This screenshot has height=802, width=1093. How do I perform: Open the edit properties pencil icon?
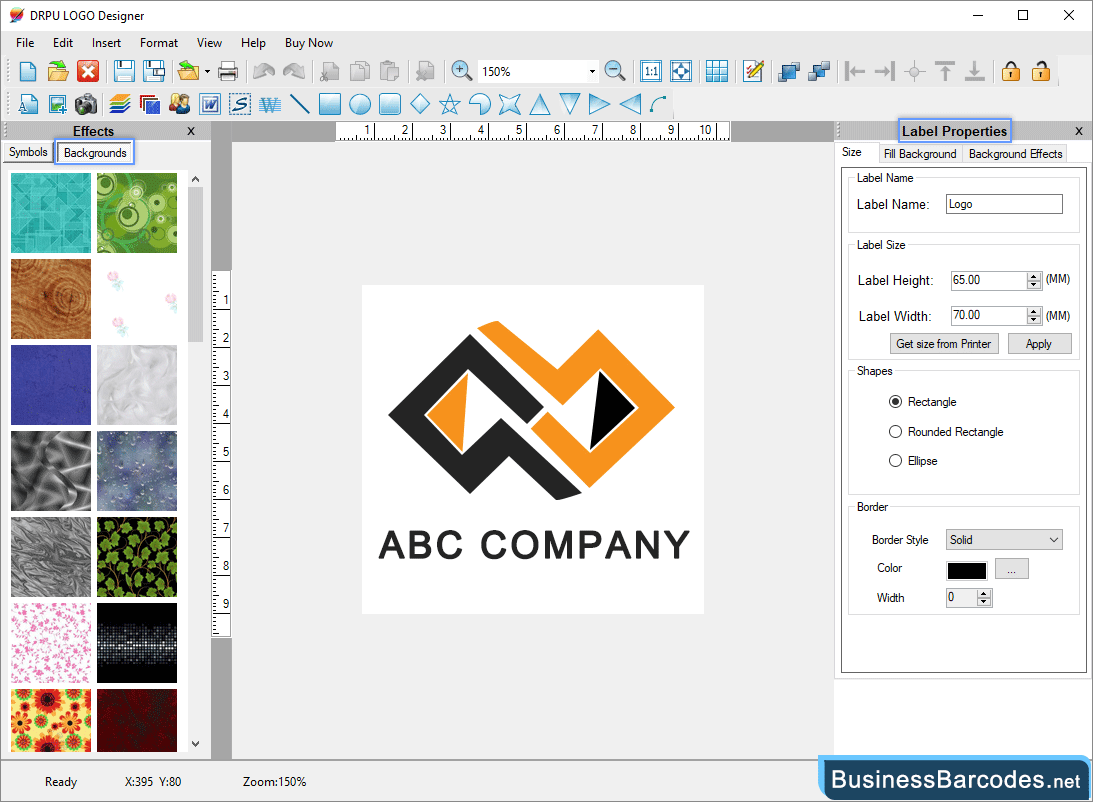(754, 71)
